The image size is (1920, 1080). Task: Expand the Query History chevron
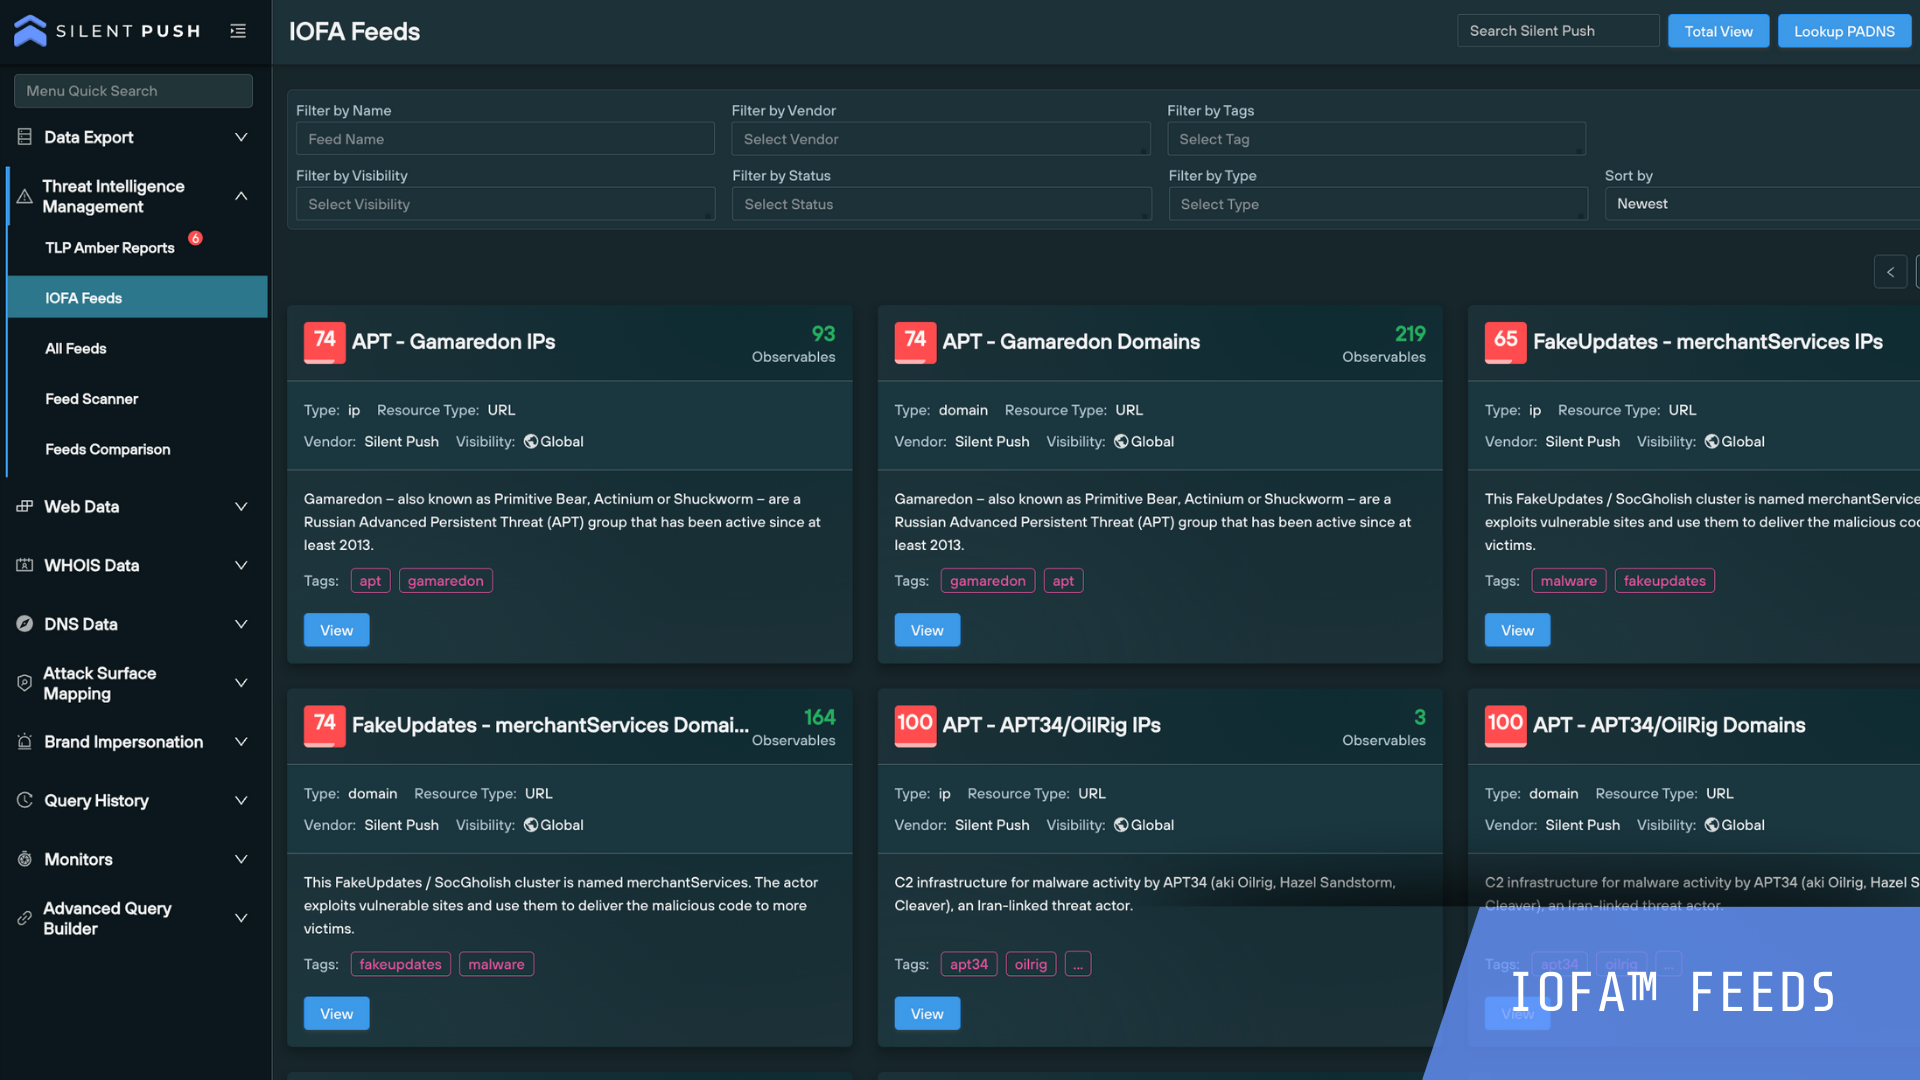coord(241,800)
